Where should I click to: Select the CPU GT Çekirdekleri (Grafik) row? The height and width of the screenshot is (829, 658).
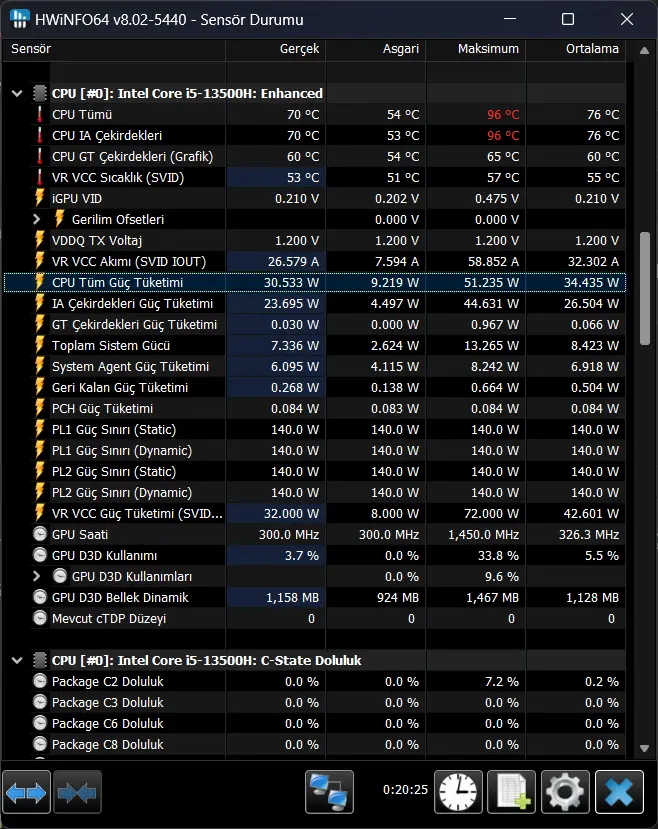click(x=314, y=156)
